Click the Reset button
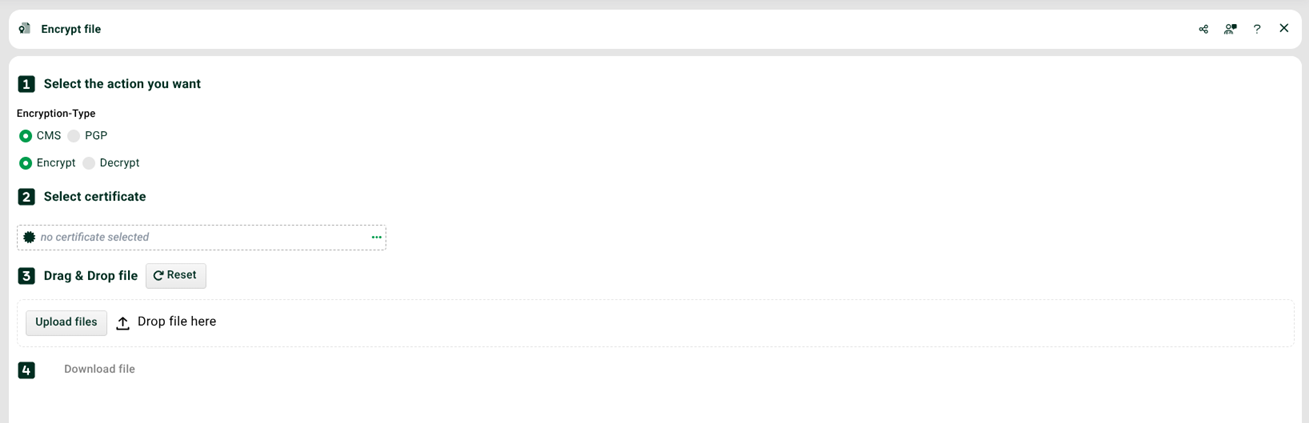The width and height of the screenshot is (1309, 423). click(176, 276)
